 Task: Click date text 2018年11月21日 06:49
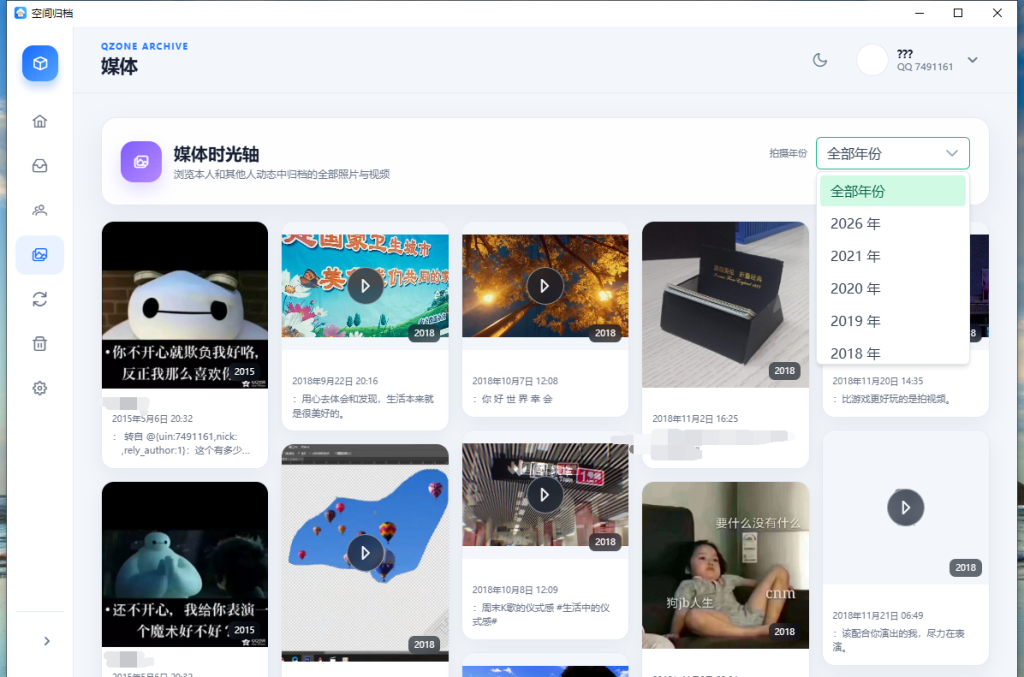pyautogui.click(x=878, y=616)
